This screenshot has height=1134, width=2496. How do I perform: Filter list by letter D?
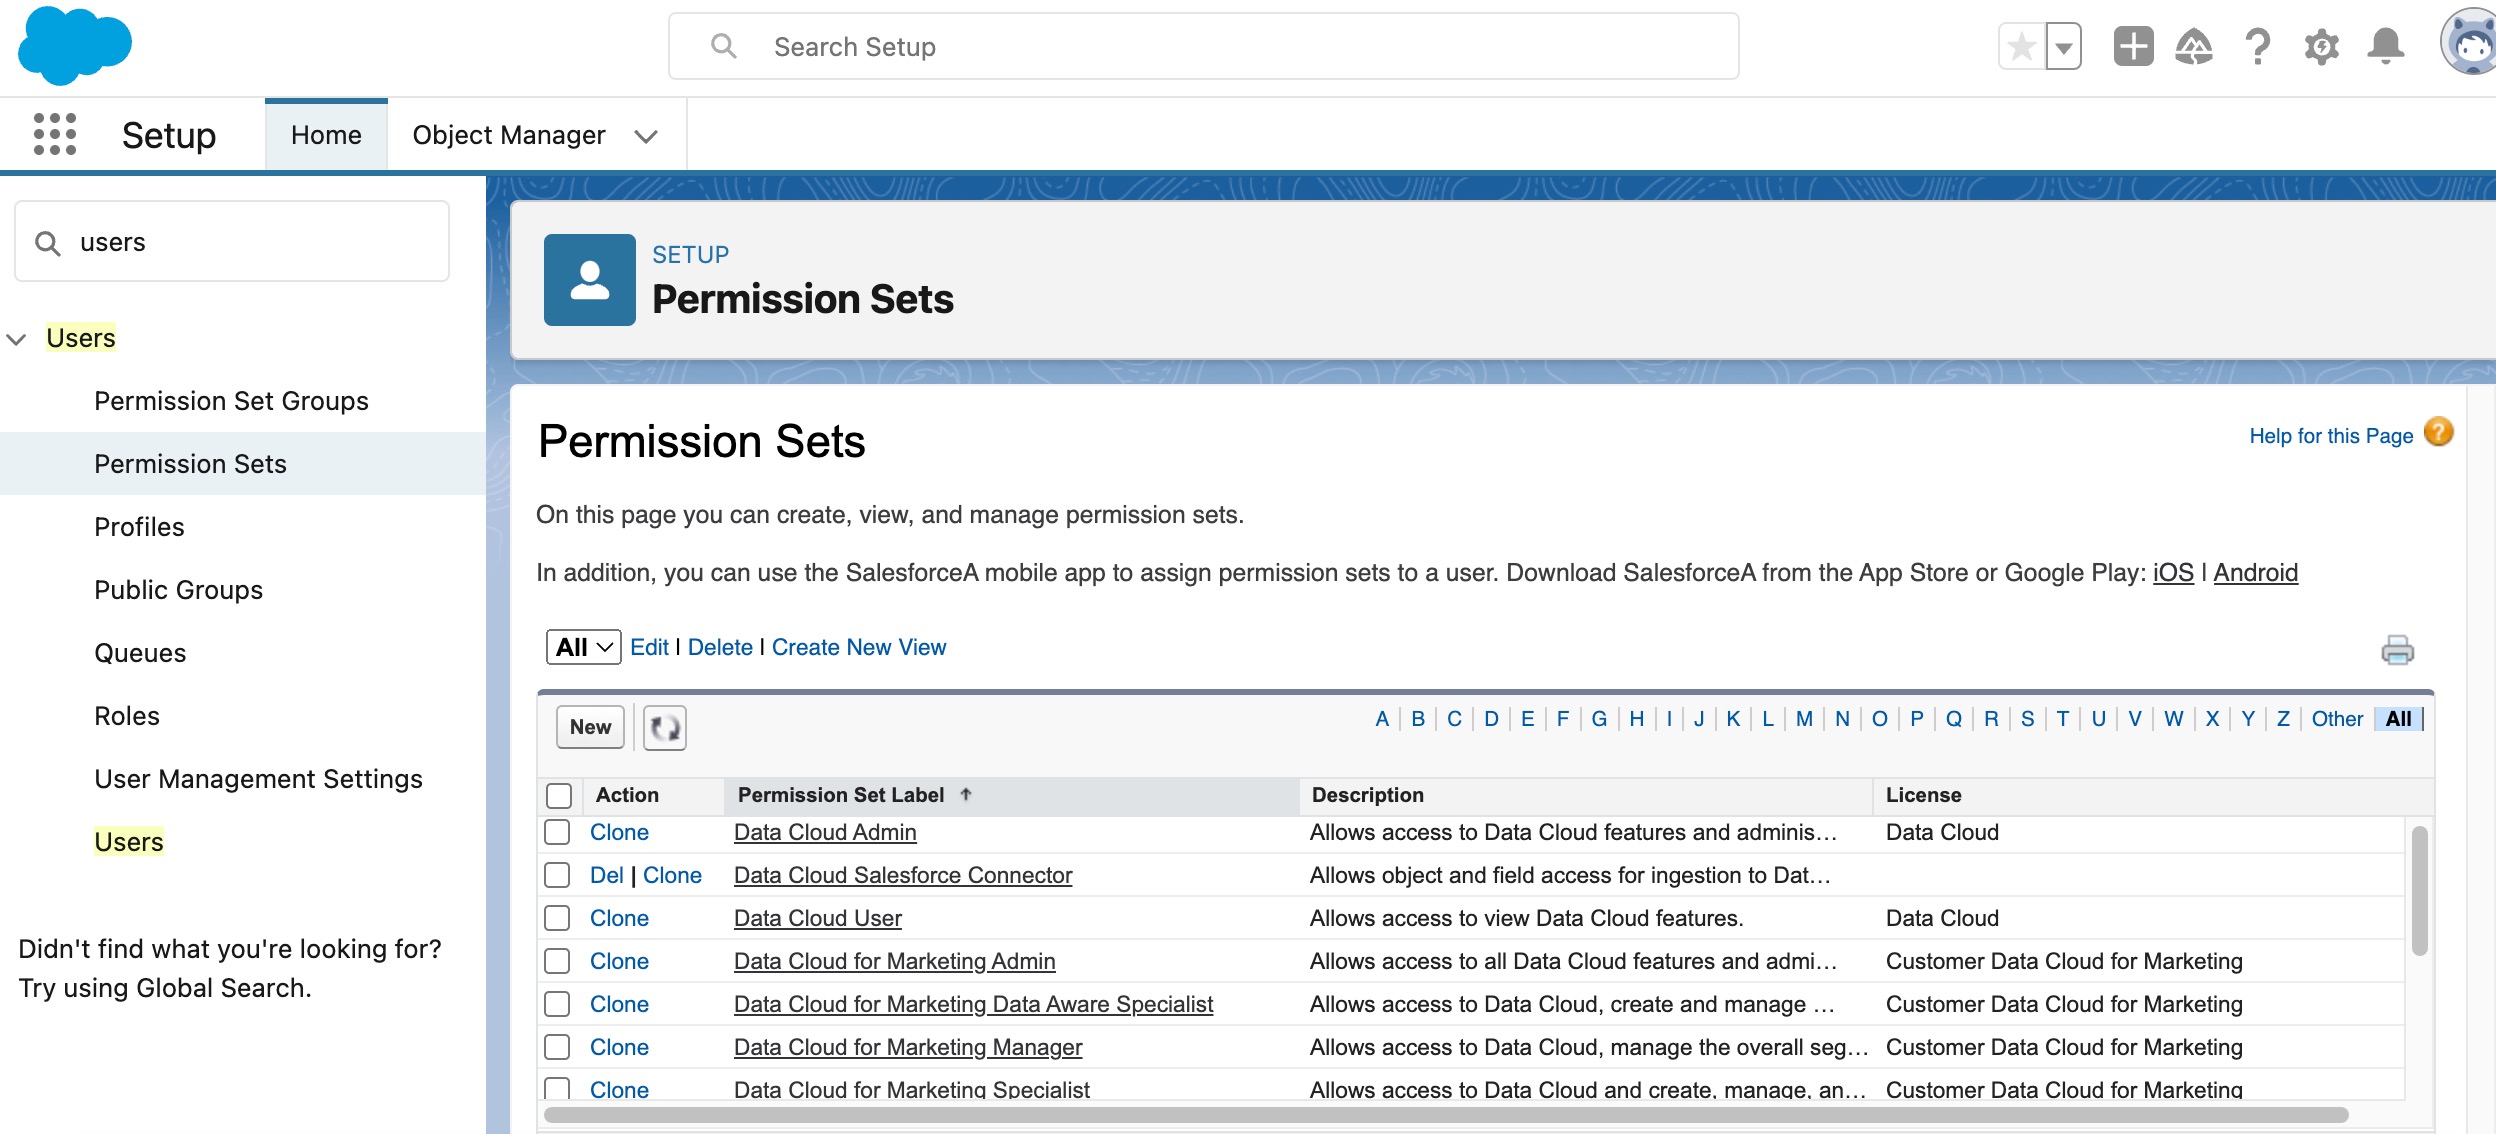pyautogui.click(x=1491, y=719)
